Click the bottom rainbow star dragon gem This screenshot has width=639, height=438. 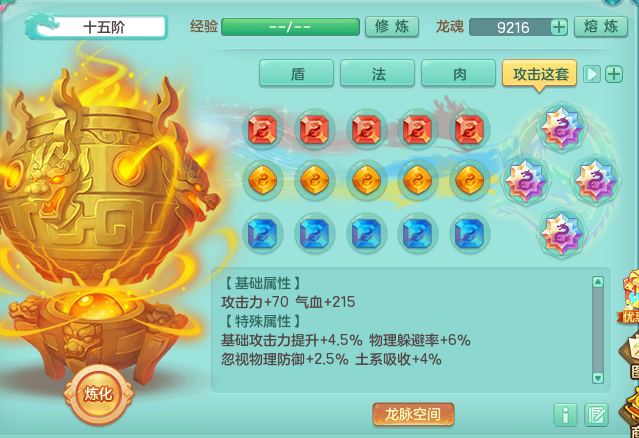[562, 233]
